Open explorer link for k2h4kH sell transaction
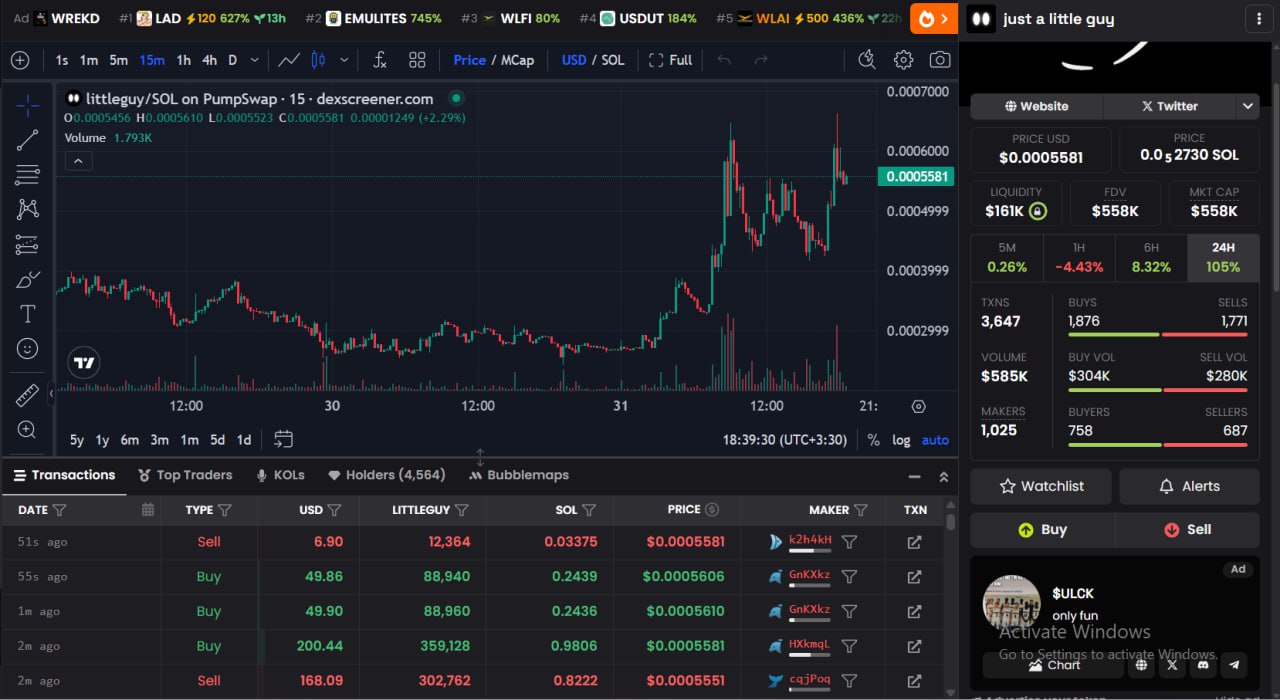Viewport: 1280px width, 700px height. pyautogui.click(x=914, y=542)
